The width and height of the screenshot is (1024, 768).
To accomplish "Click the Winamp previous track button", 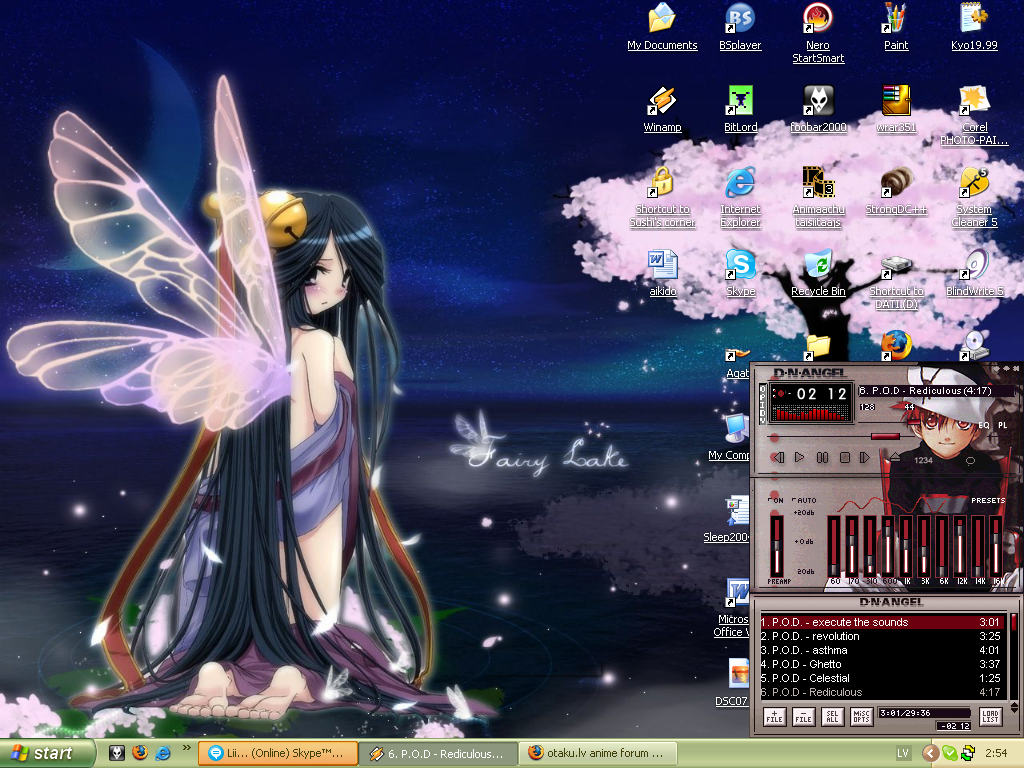I will click(777, 457).
